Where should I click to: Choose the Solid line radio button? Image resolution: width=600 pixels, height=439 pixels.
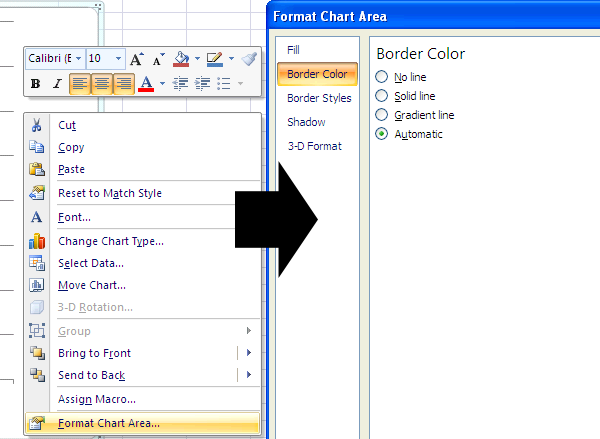click(381, 96)
